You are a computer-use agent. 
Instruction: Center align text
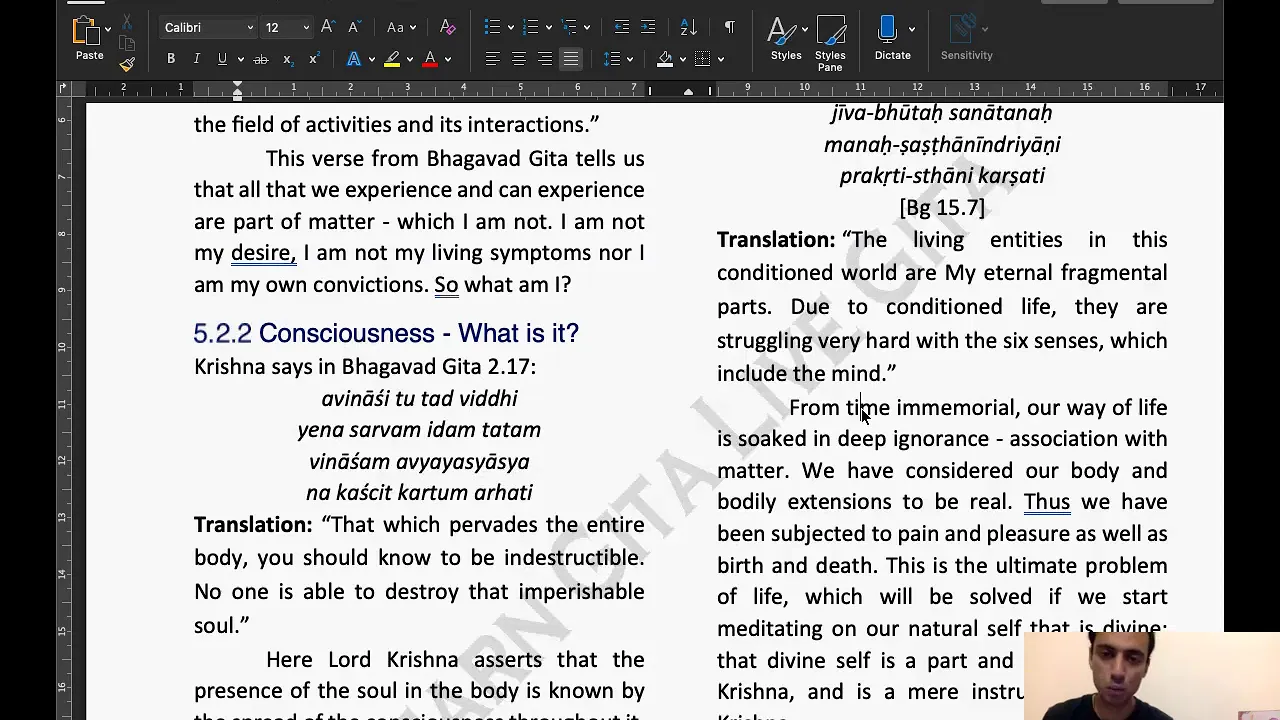(518, 60)
